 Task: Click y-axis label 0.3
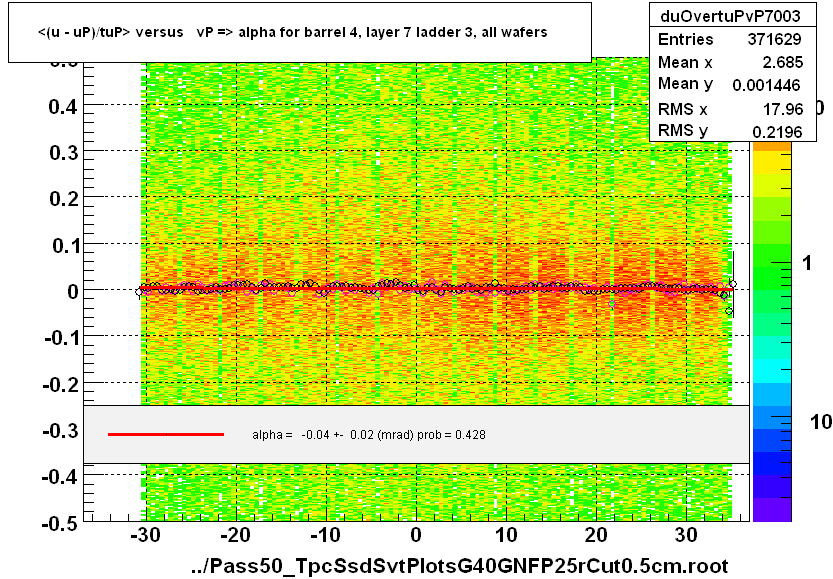tap(64, 153)
